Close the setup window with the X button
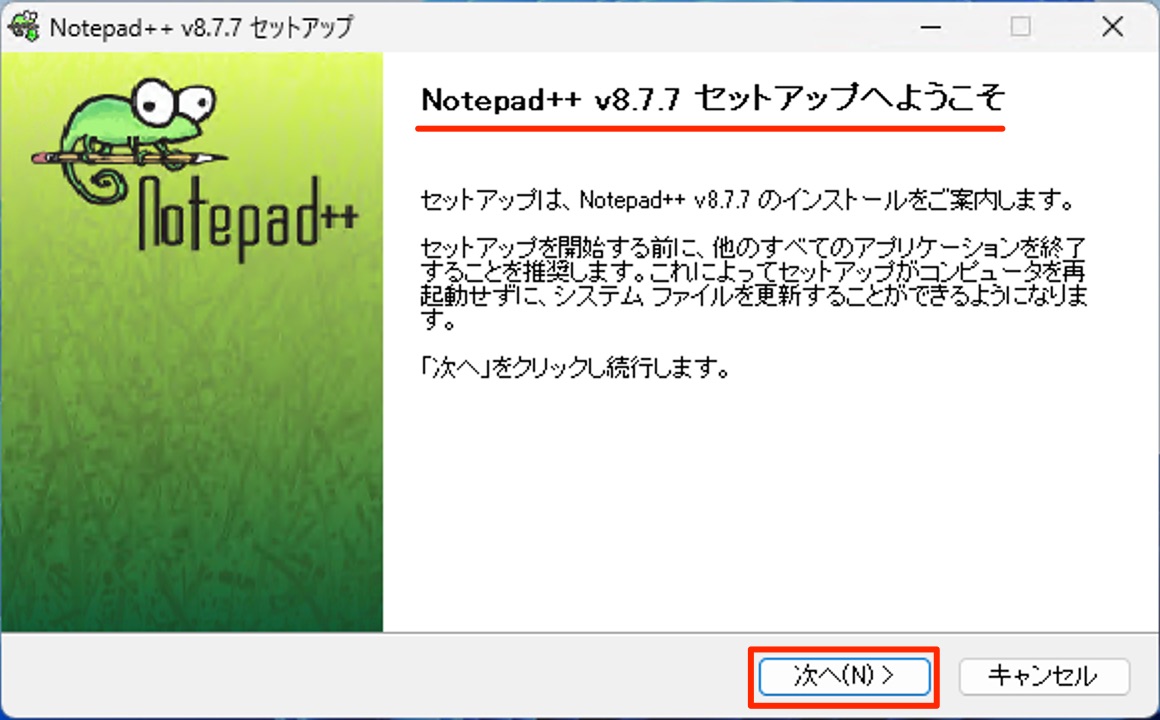The height and width of the screenshot is (720, 1160). pos(1112,27)
